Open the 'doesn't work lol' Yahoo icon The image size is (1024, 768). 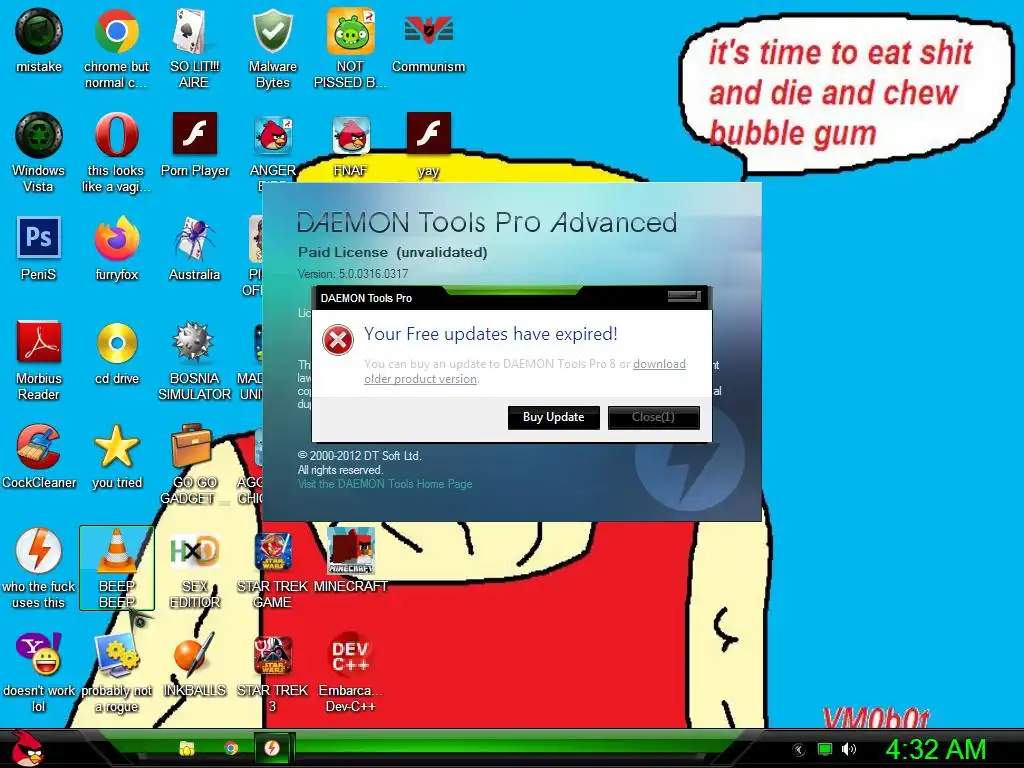pyautogui.click(x=39, y=654)
